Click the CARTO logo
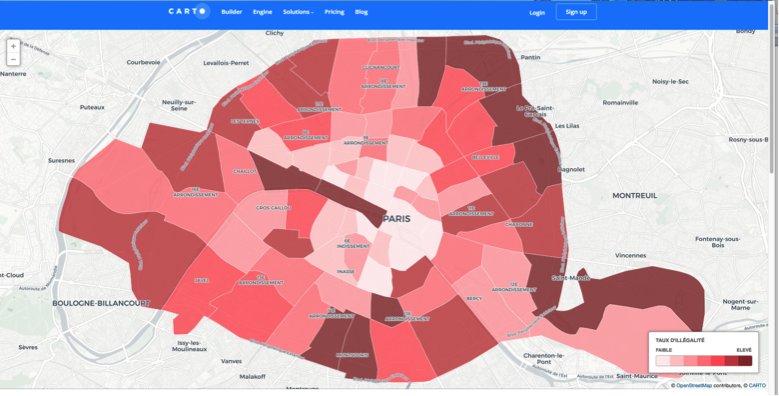 click(x=189, y=11)
